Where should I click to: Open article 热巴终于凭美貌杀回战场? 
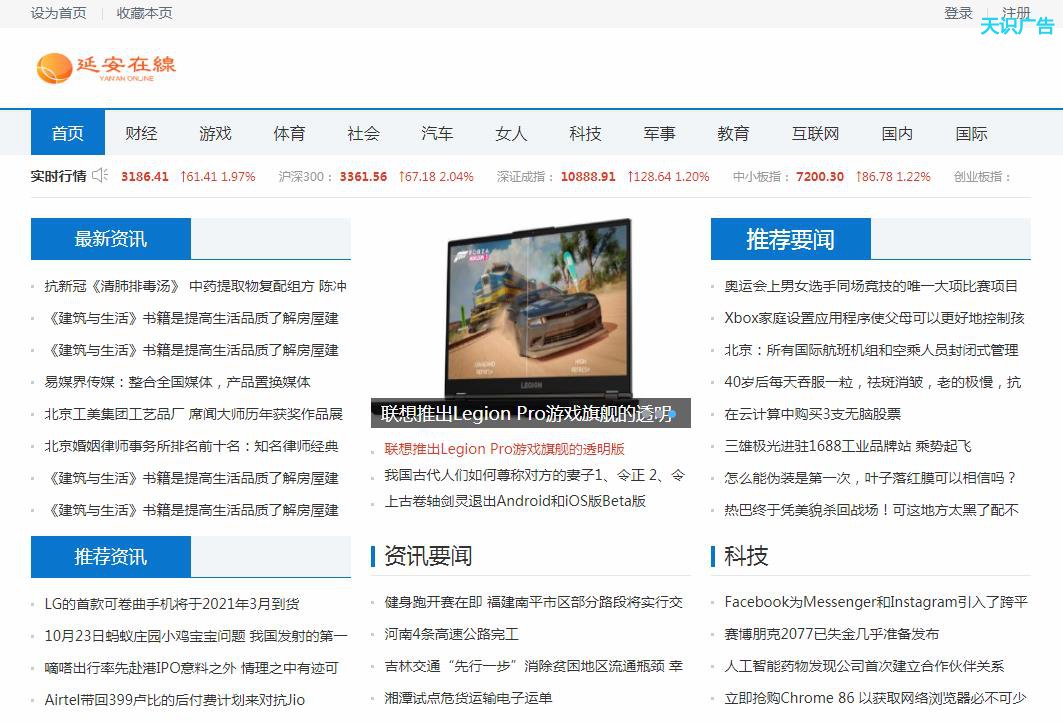[x=871, y=510]
